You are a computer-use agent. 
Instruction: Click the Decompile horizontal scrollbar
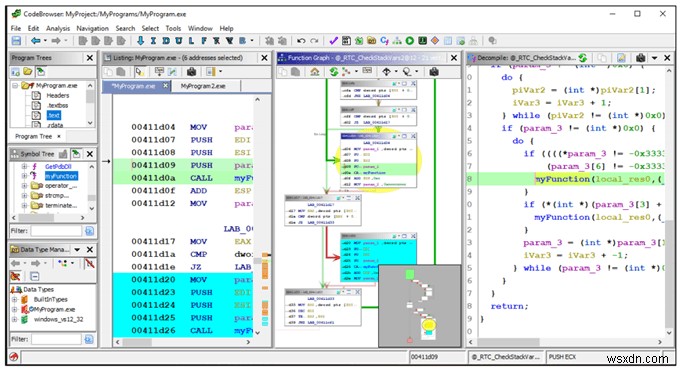565,342
